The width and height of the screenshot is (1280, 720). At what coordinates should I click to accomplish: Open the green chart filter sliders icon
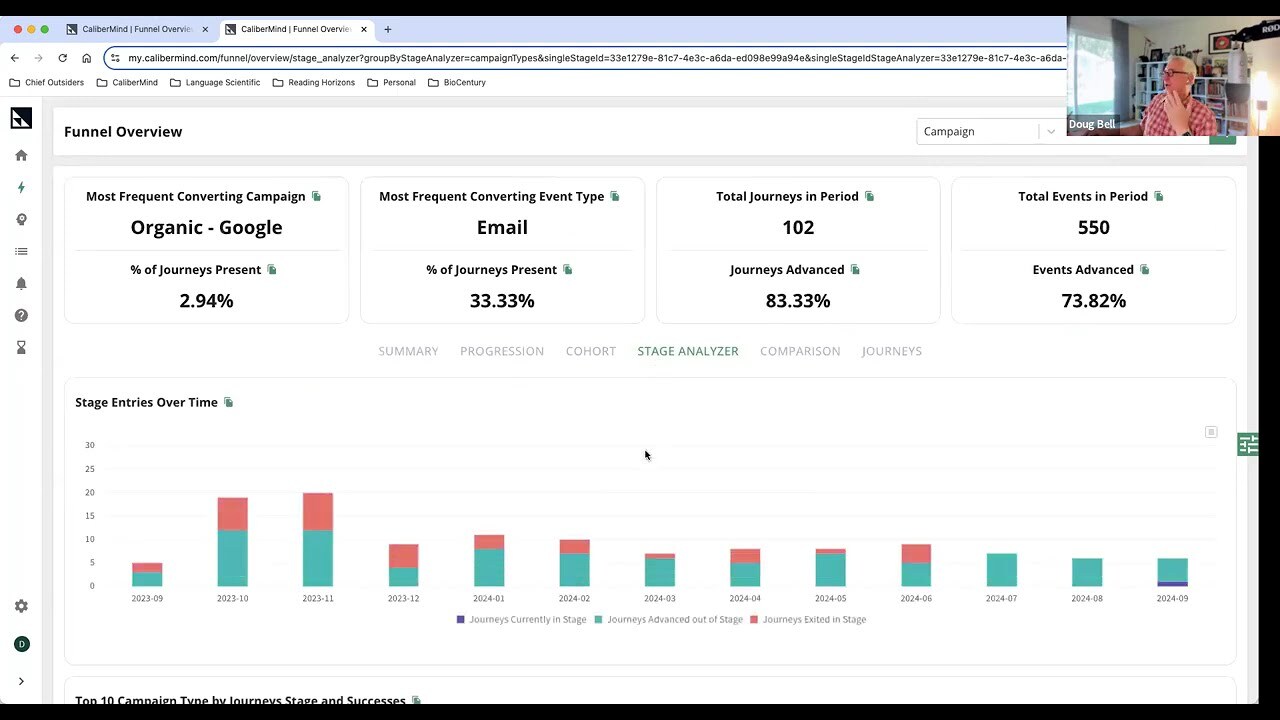[x=1247, y=444]
